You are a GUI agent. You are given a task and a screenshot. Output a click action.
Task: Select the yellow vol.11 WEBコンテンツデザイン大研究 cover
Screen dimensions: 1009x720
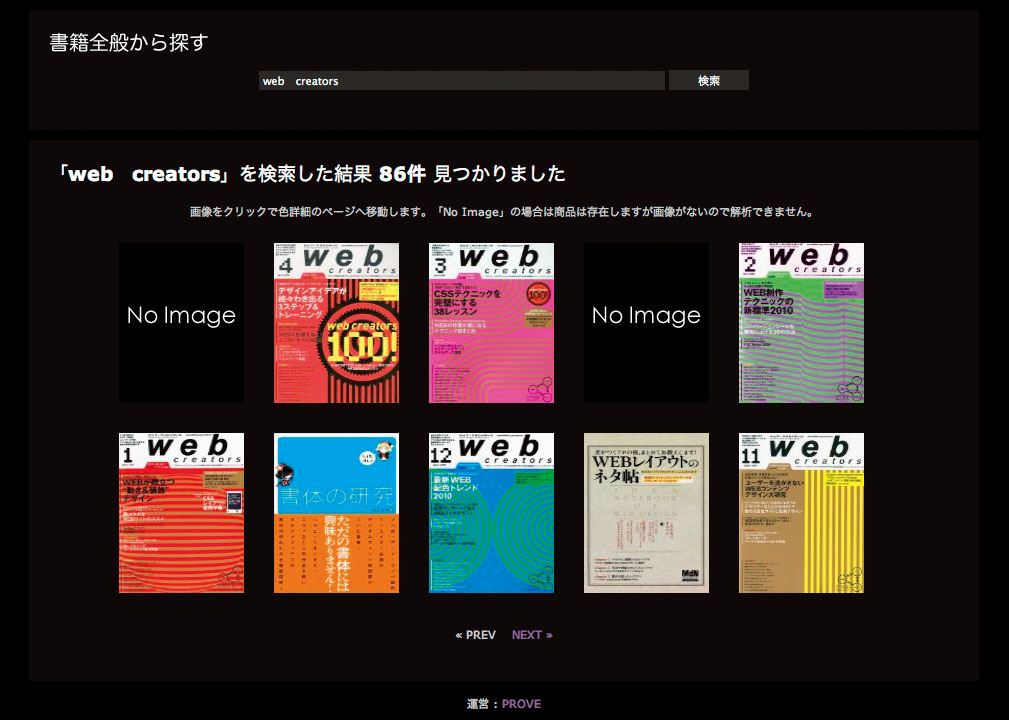click(801, 512)
